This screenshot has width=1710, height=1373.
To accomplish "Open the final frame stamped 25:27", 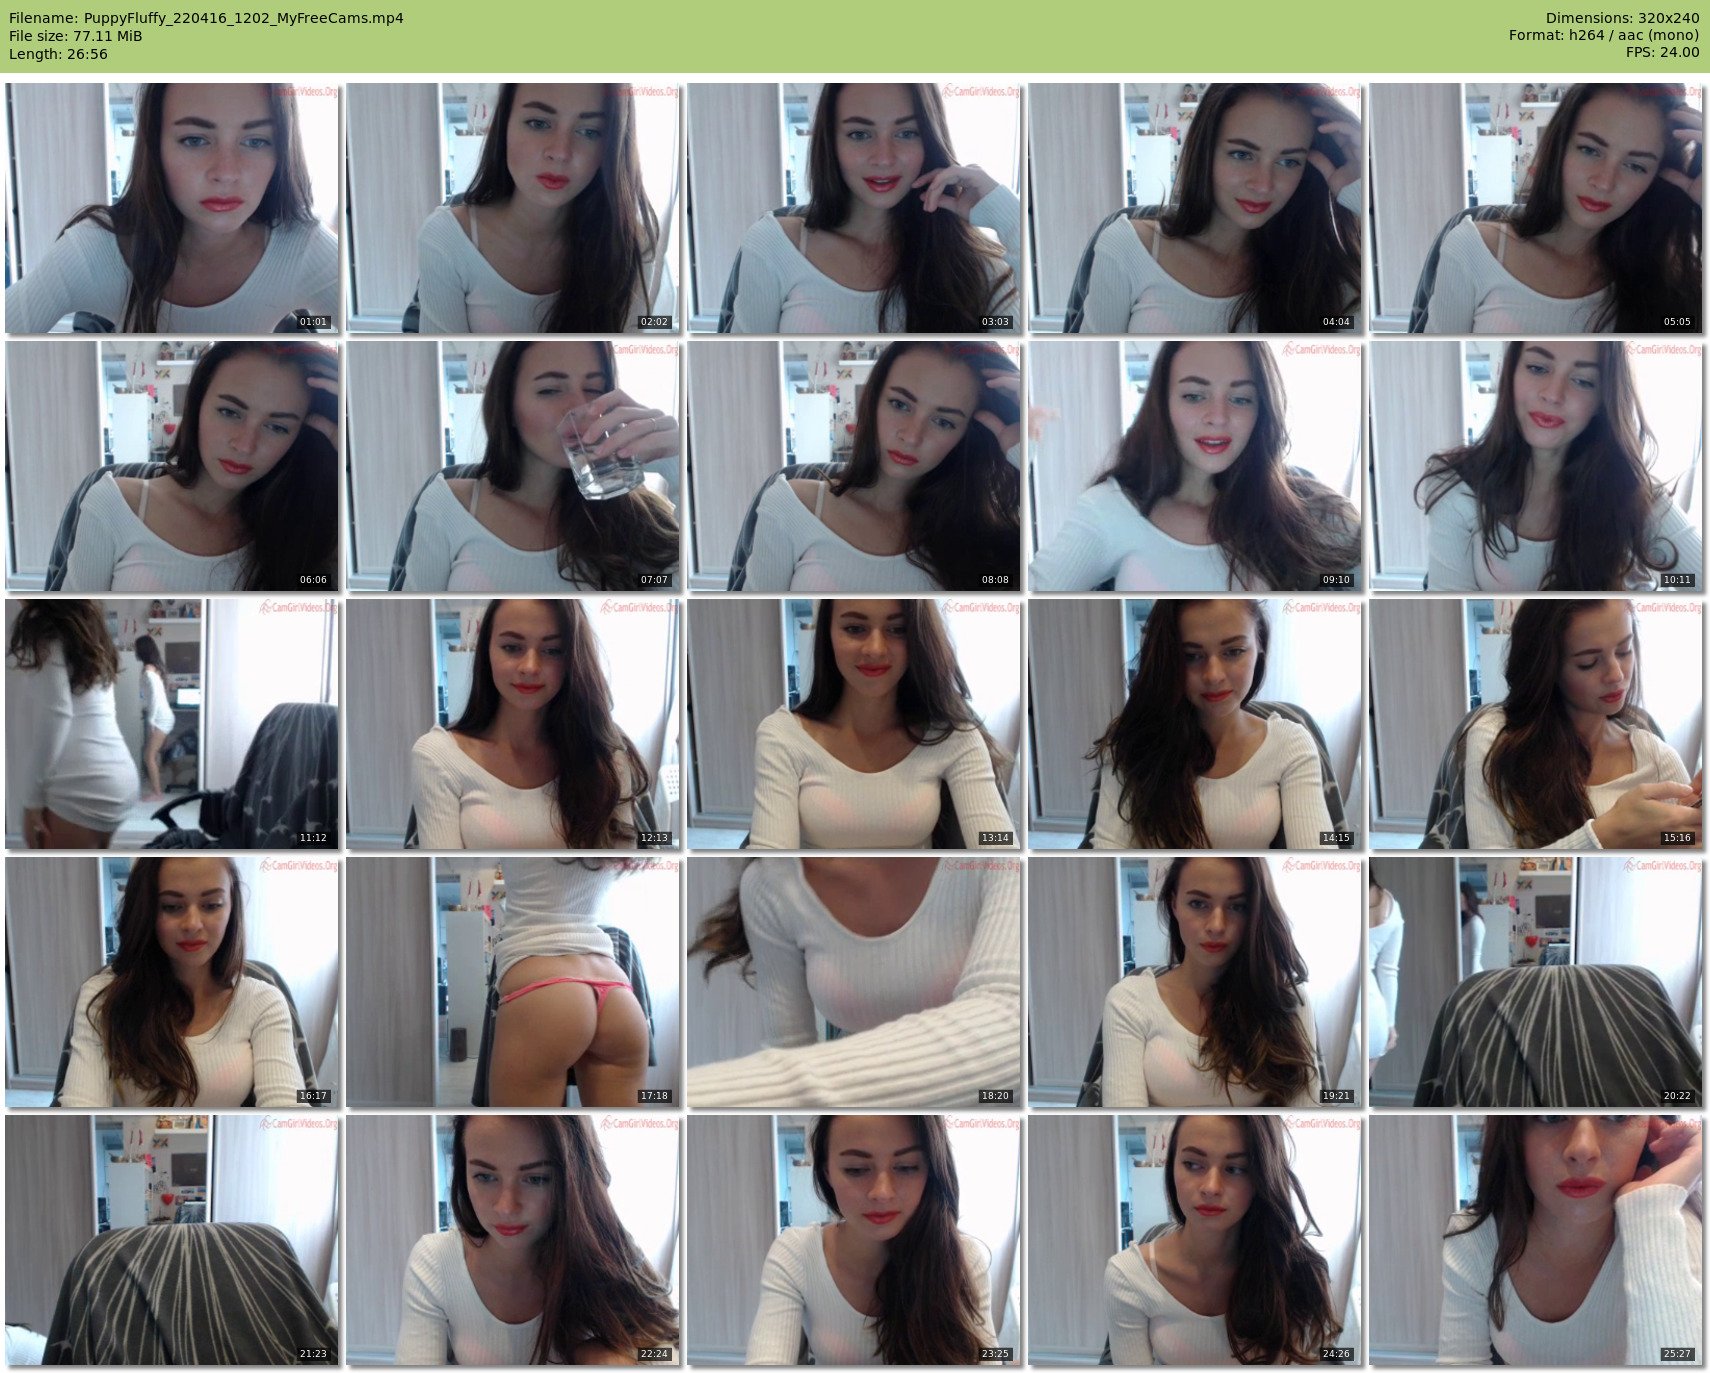I will click(x=1536, y=1240).
